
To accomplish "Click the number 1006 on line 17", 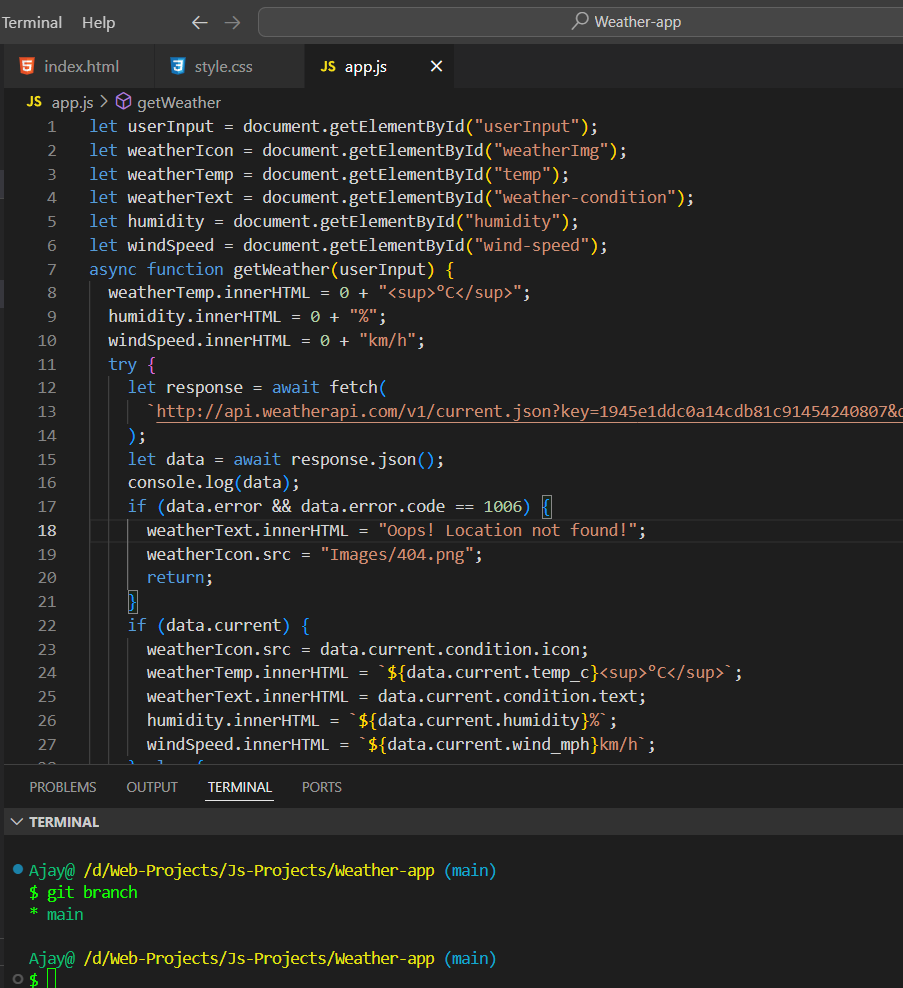I will pos(502,507).
